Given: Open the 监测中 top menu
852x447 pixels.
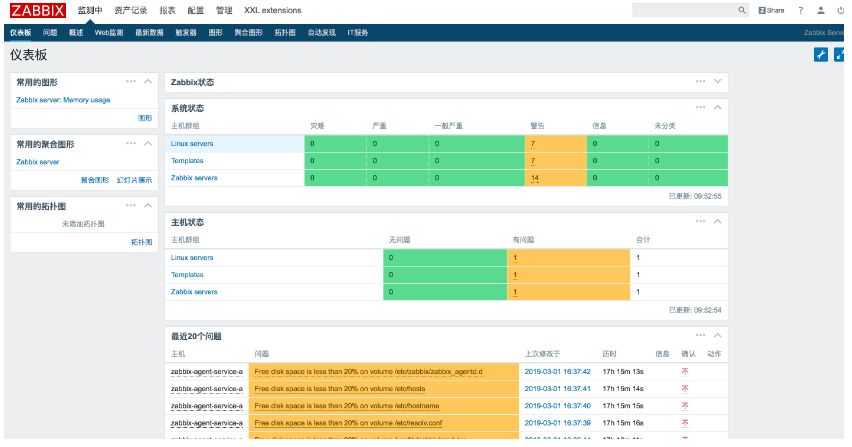Looking at the screenshot, I should pyautogui.click(x=90, y=10).
